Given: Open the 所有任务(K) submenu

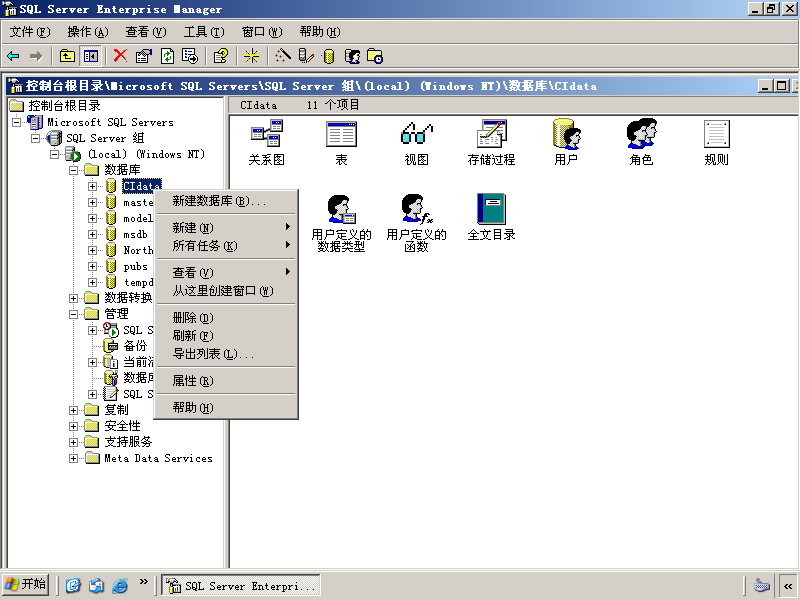Looking at the screenshot, I should click(226, 246).
